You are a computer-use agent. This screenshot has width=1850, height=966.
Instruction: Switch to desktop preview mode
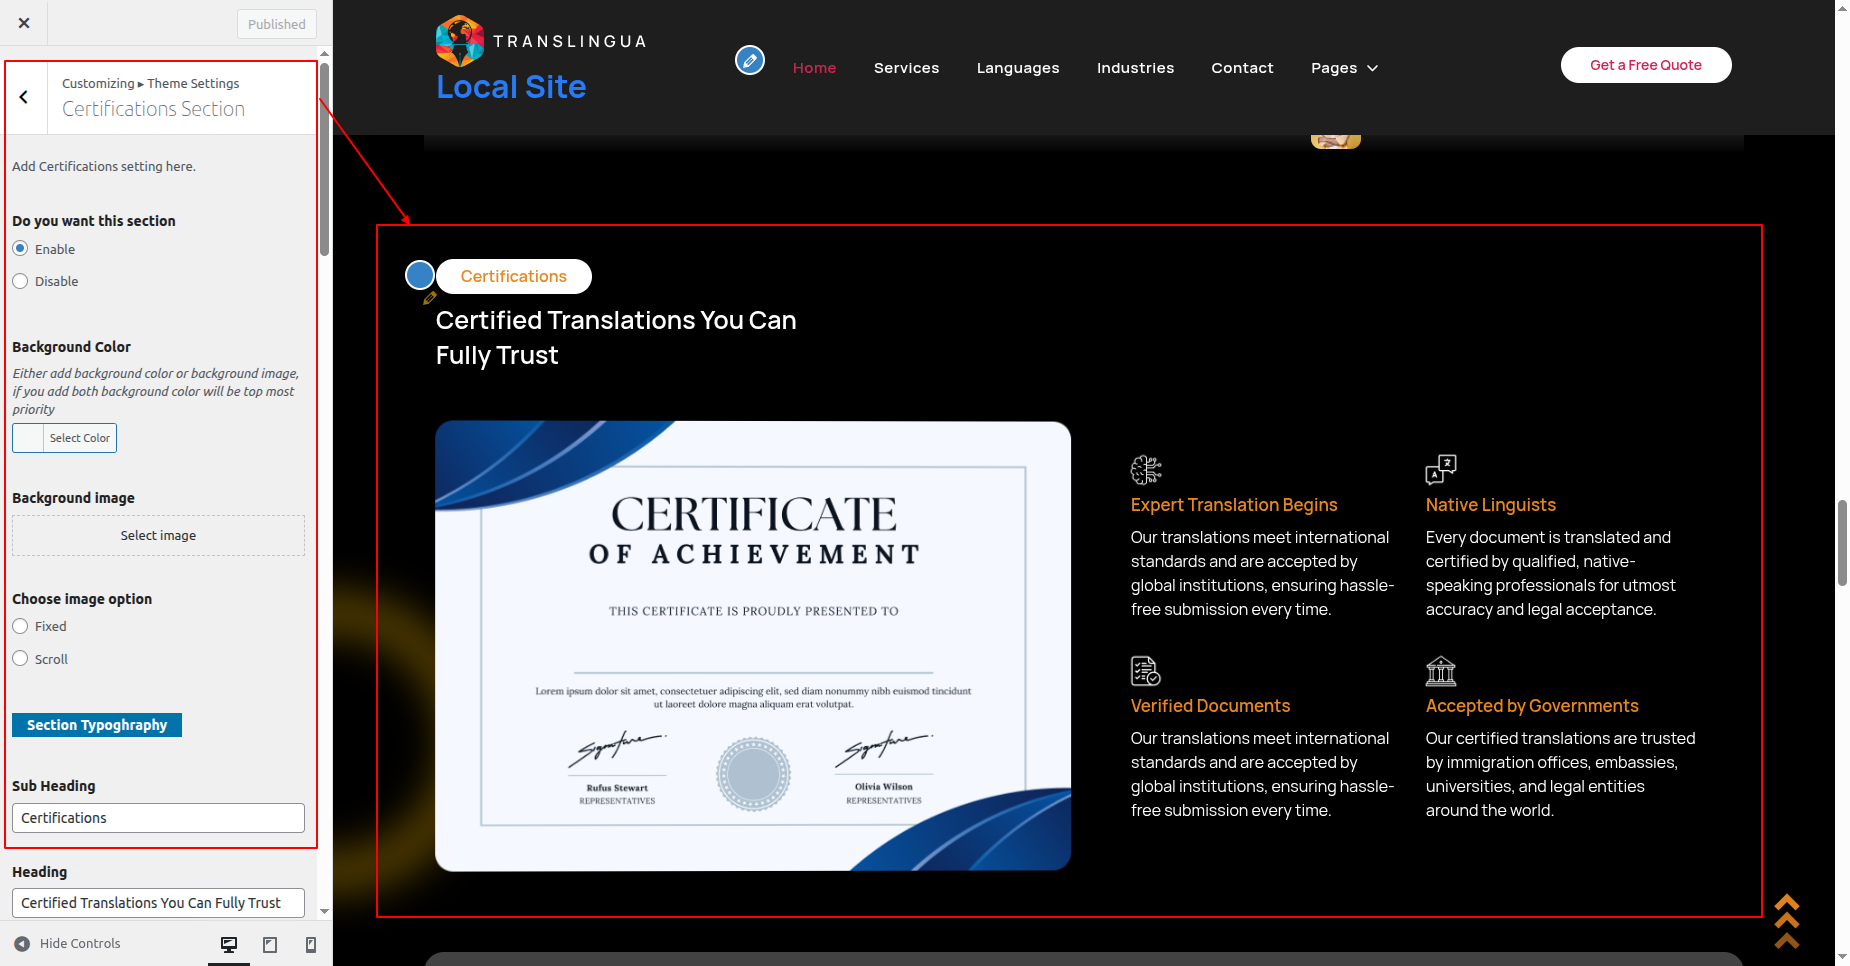coord(229,944)
